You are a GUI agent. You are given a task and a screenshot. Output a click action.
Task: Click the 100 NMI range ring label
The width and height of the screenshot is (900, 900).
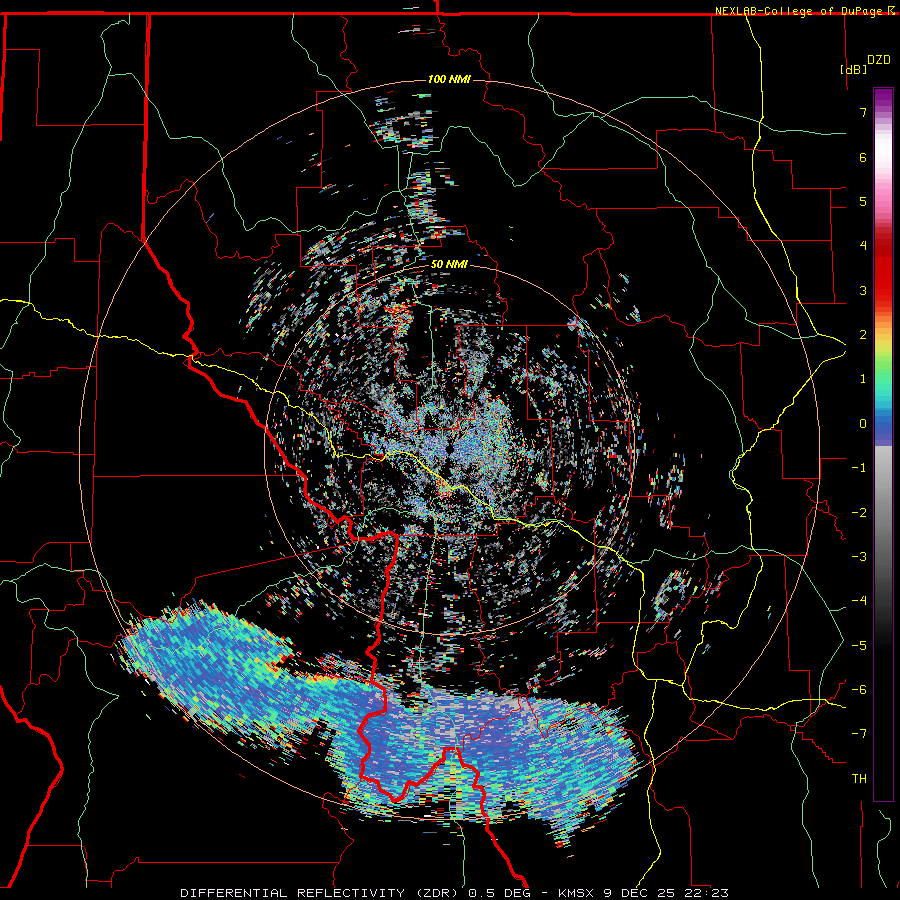[x=449, y=79]
